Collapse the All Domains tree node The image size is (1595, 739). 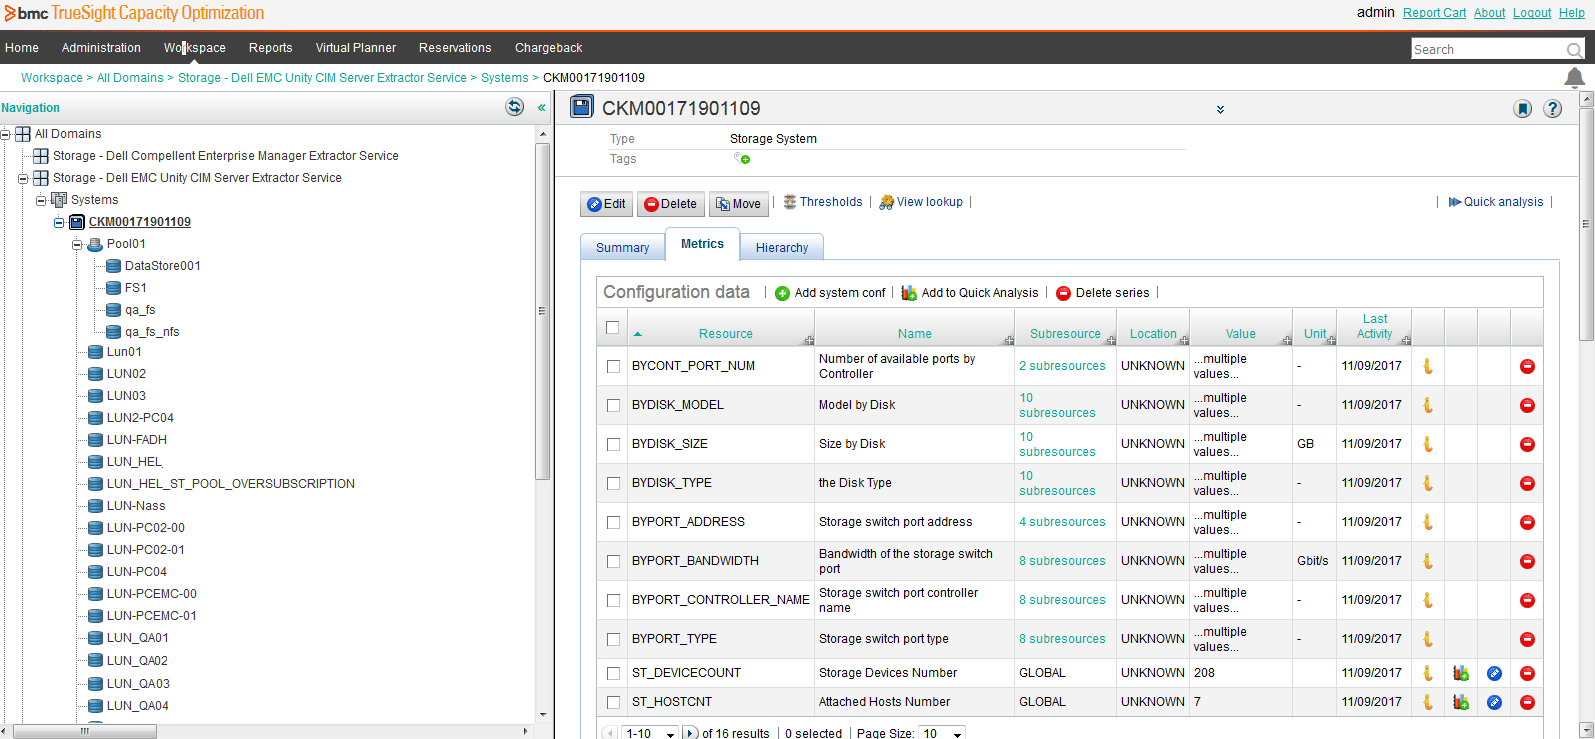click(x=5, y=134)
